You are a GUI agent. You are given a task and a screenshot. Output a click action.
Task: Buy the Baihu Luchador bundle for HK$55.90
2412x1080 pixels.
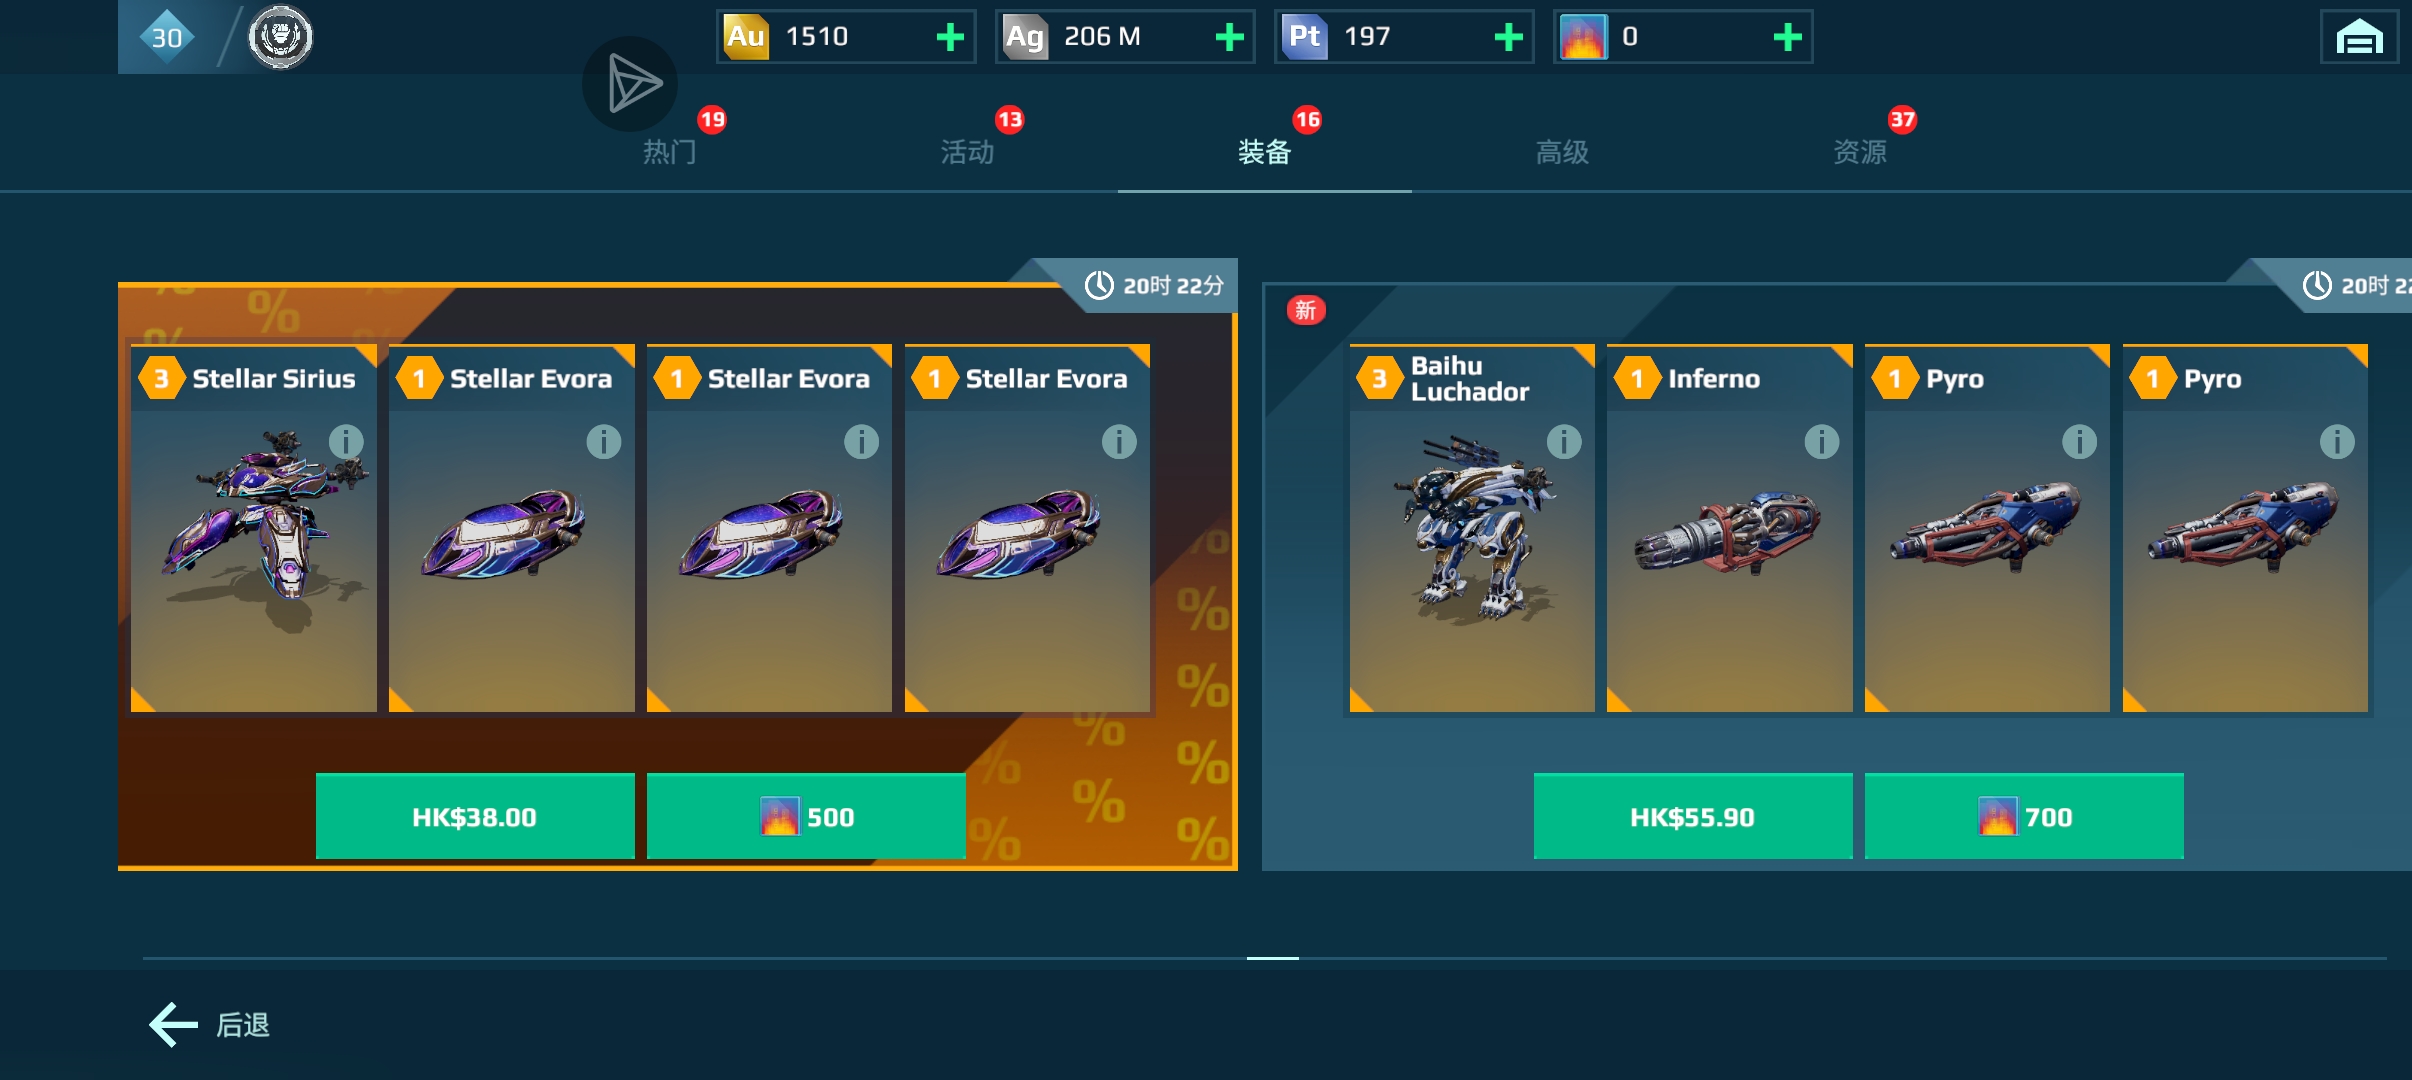(x=1693, y=816)
